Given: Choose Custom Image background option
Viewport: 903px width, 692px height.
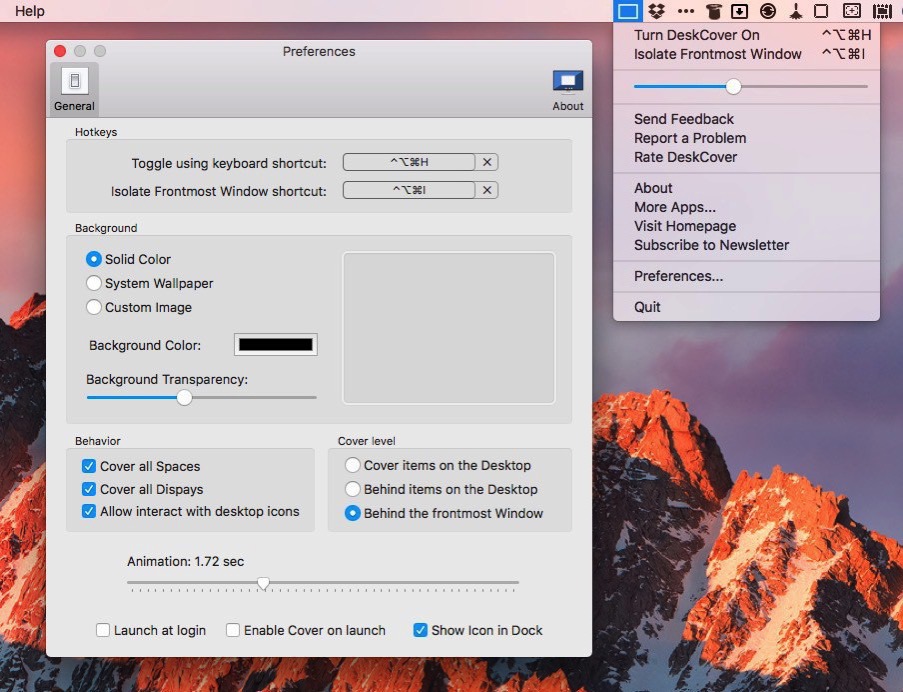Looking at the screenshot, I should (x=94, y=307).
